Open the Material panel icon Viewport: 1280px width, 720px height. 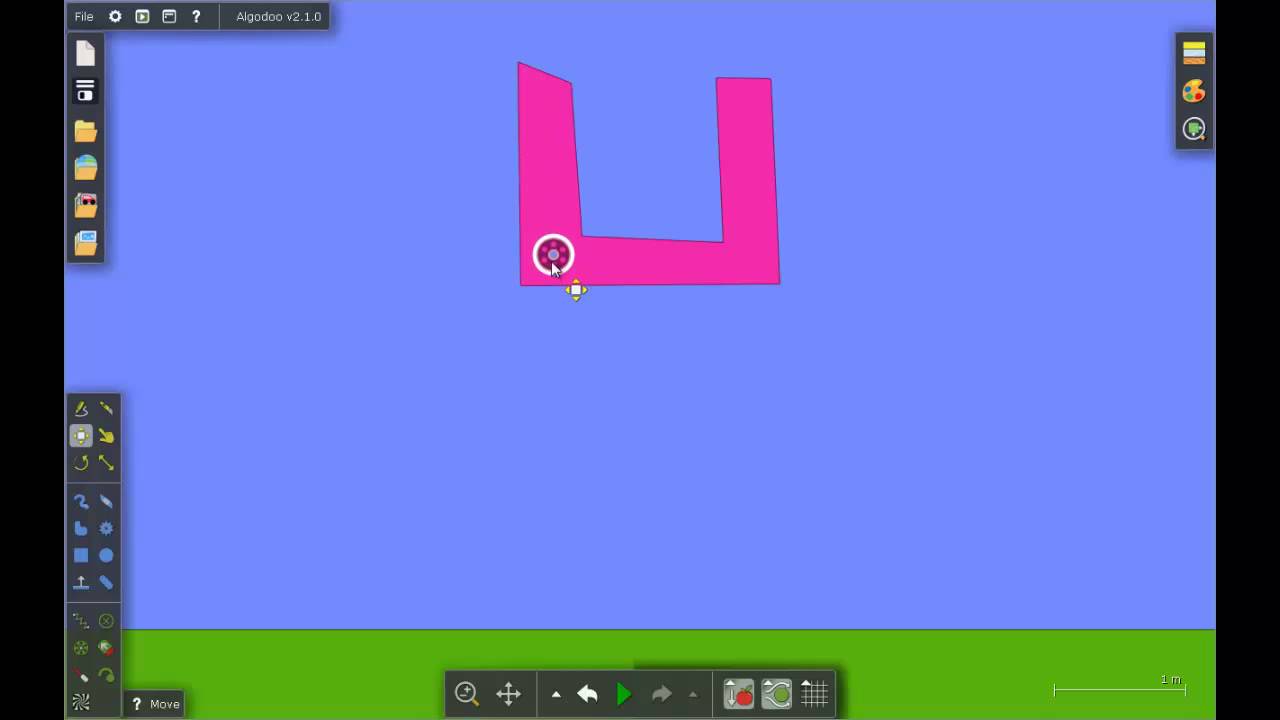[1194, 53]
